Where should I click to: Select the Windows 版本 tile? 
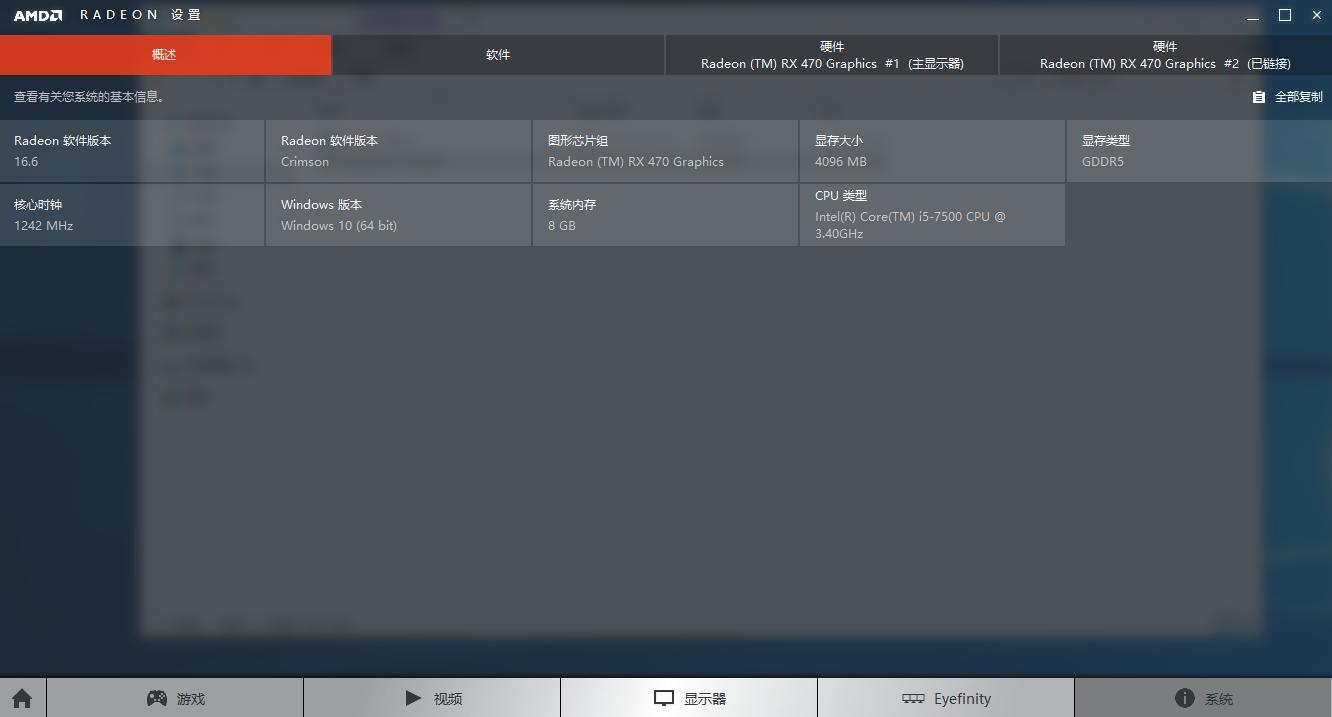pos(398,215)
